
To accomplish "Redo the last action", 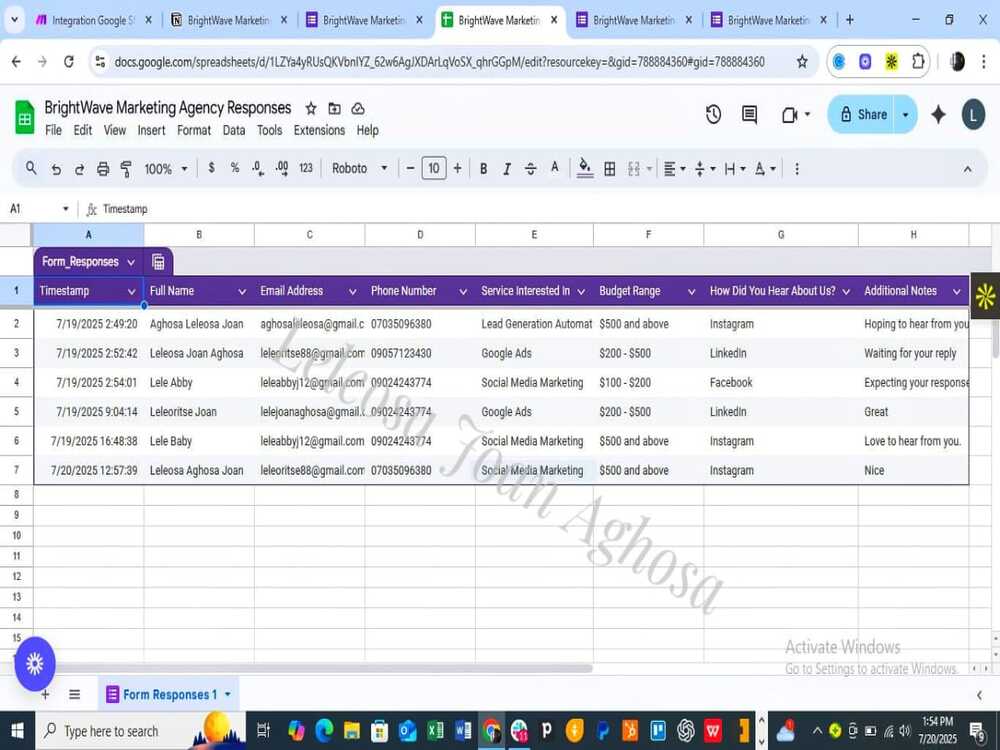I will (x=79, y=169).
